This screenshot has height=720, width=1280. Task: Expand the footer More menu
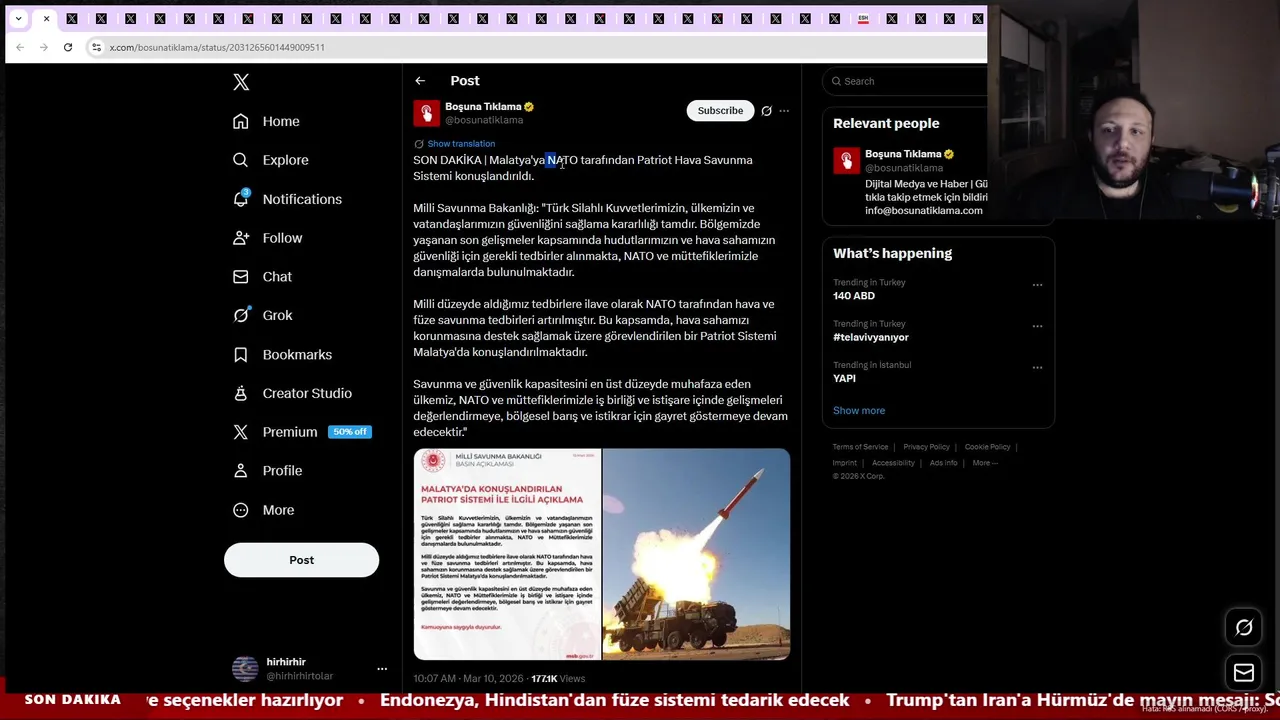tap(985, 463)
